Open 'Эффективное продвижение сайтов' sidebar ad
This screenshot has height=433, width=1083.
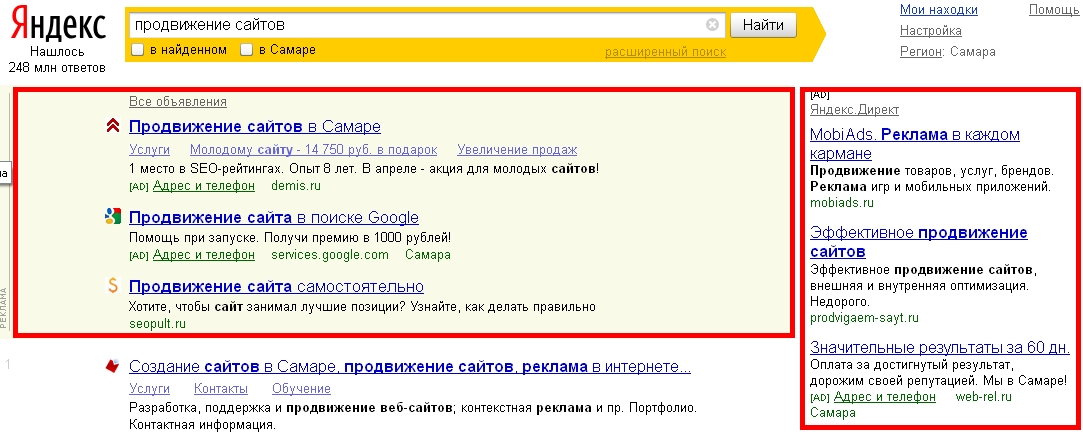[x=919, y=242]
